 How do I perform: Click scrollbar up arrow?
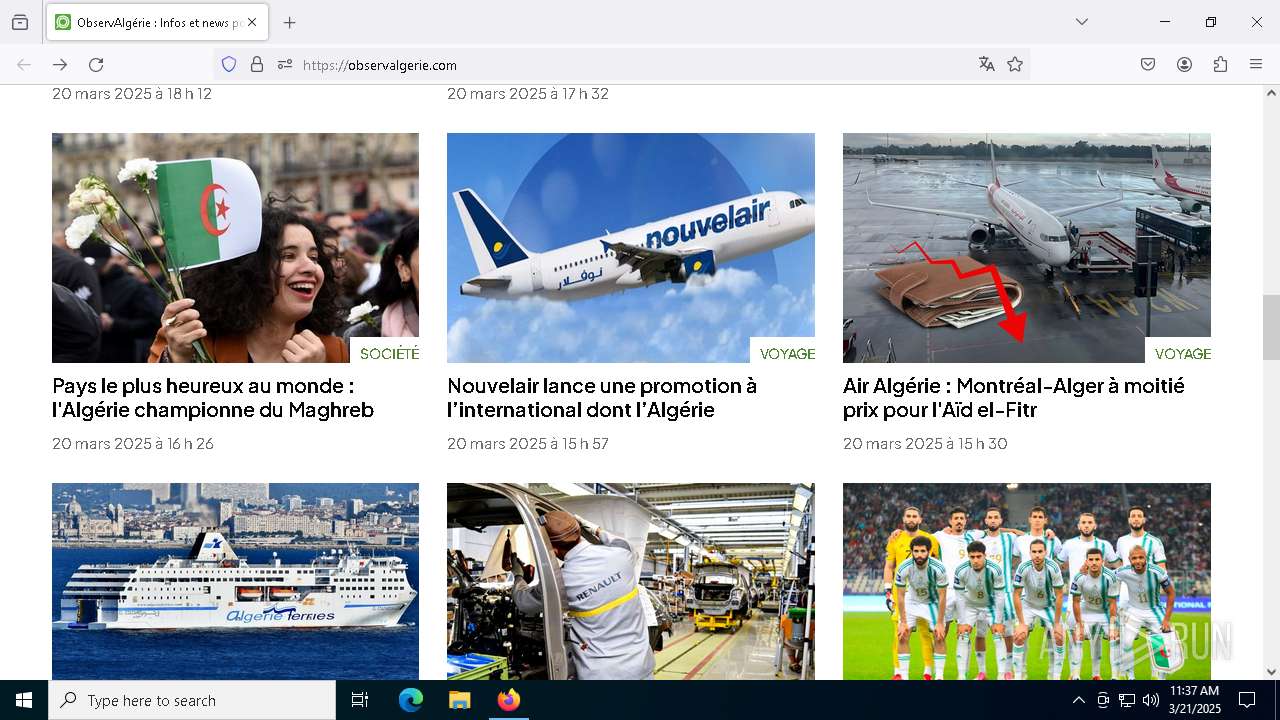point(1271,92)
